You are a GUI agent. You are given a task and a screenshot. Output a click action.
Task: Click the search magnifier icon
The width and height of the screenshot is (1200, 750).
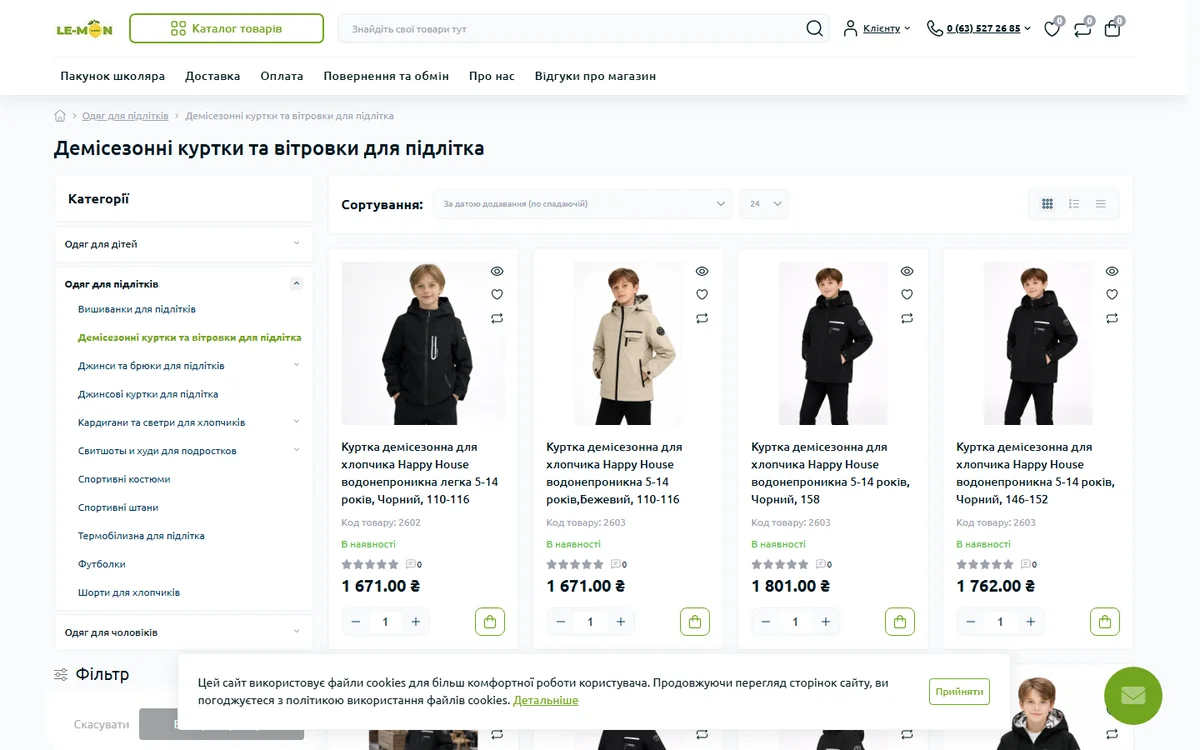tap(815, 28)
